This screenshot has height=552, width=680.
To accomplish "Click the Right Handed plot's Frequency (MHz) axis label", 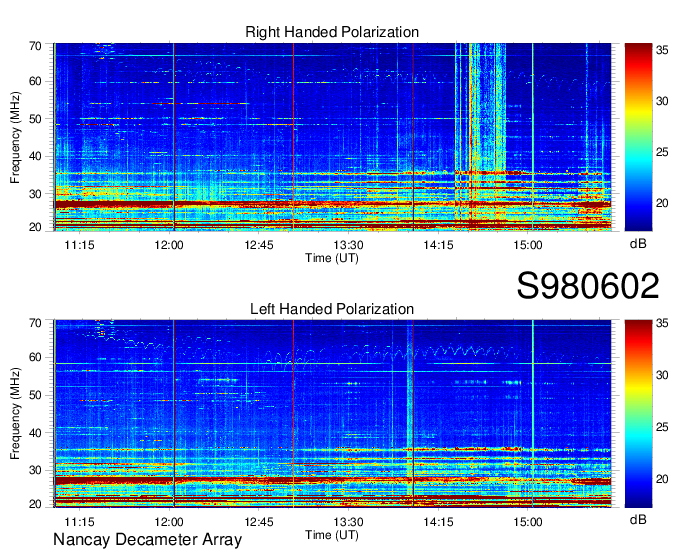I will [15, 137].
